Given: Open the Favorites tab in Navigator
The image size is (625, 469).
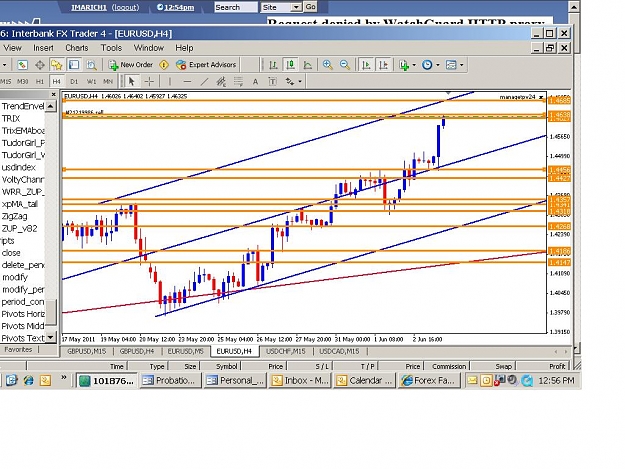Looking at the screenshot, I should (18, 349).
